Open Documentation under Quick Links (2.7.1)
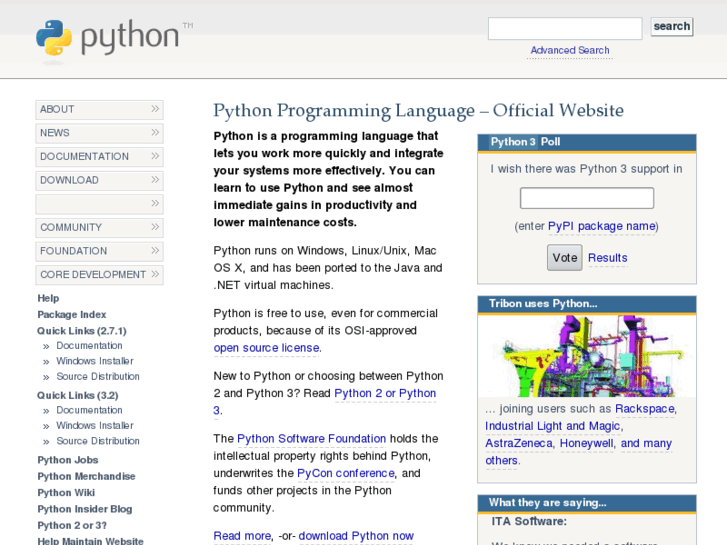 coord(89,346)
